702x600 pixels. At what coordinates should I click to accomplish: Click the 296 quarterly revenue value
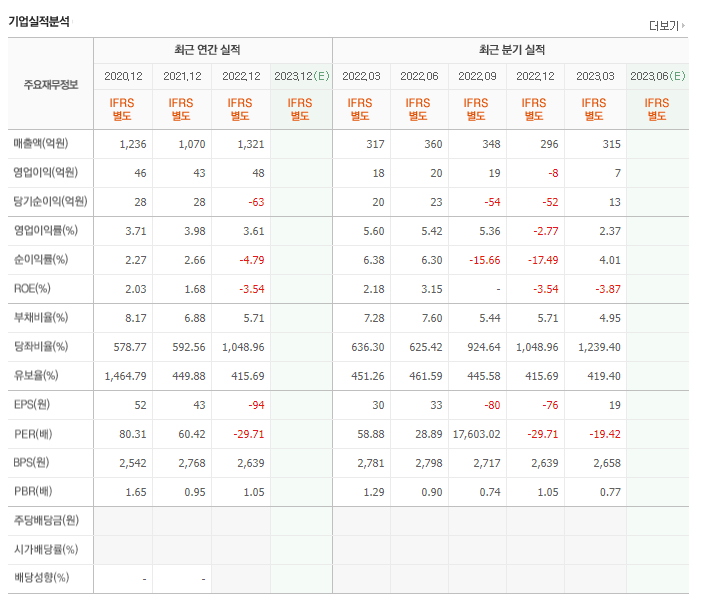(x=549, y=144)
